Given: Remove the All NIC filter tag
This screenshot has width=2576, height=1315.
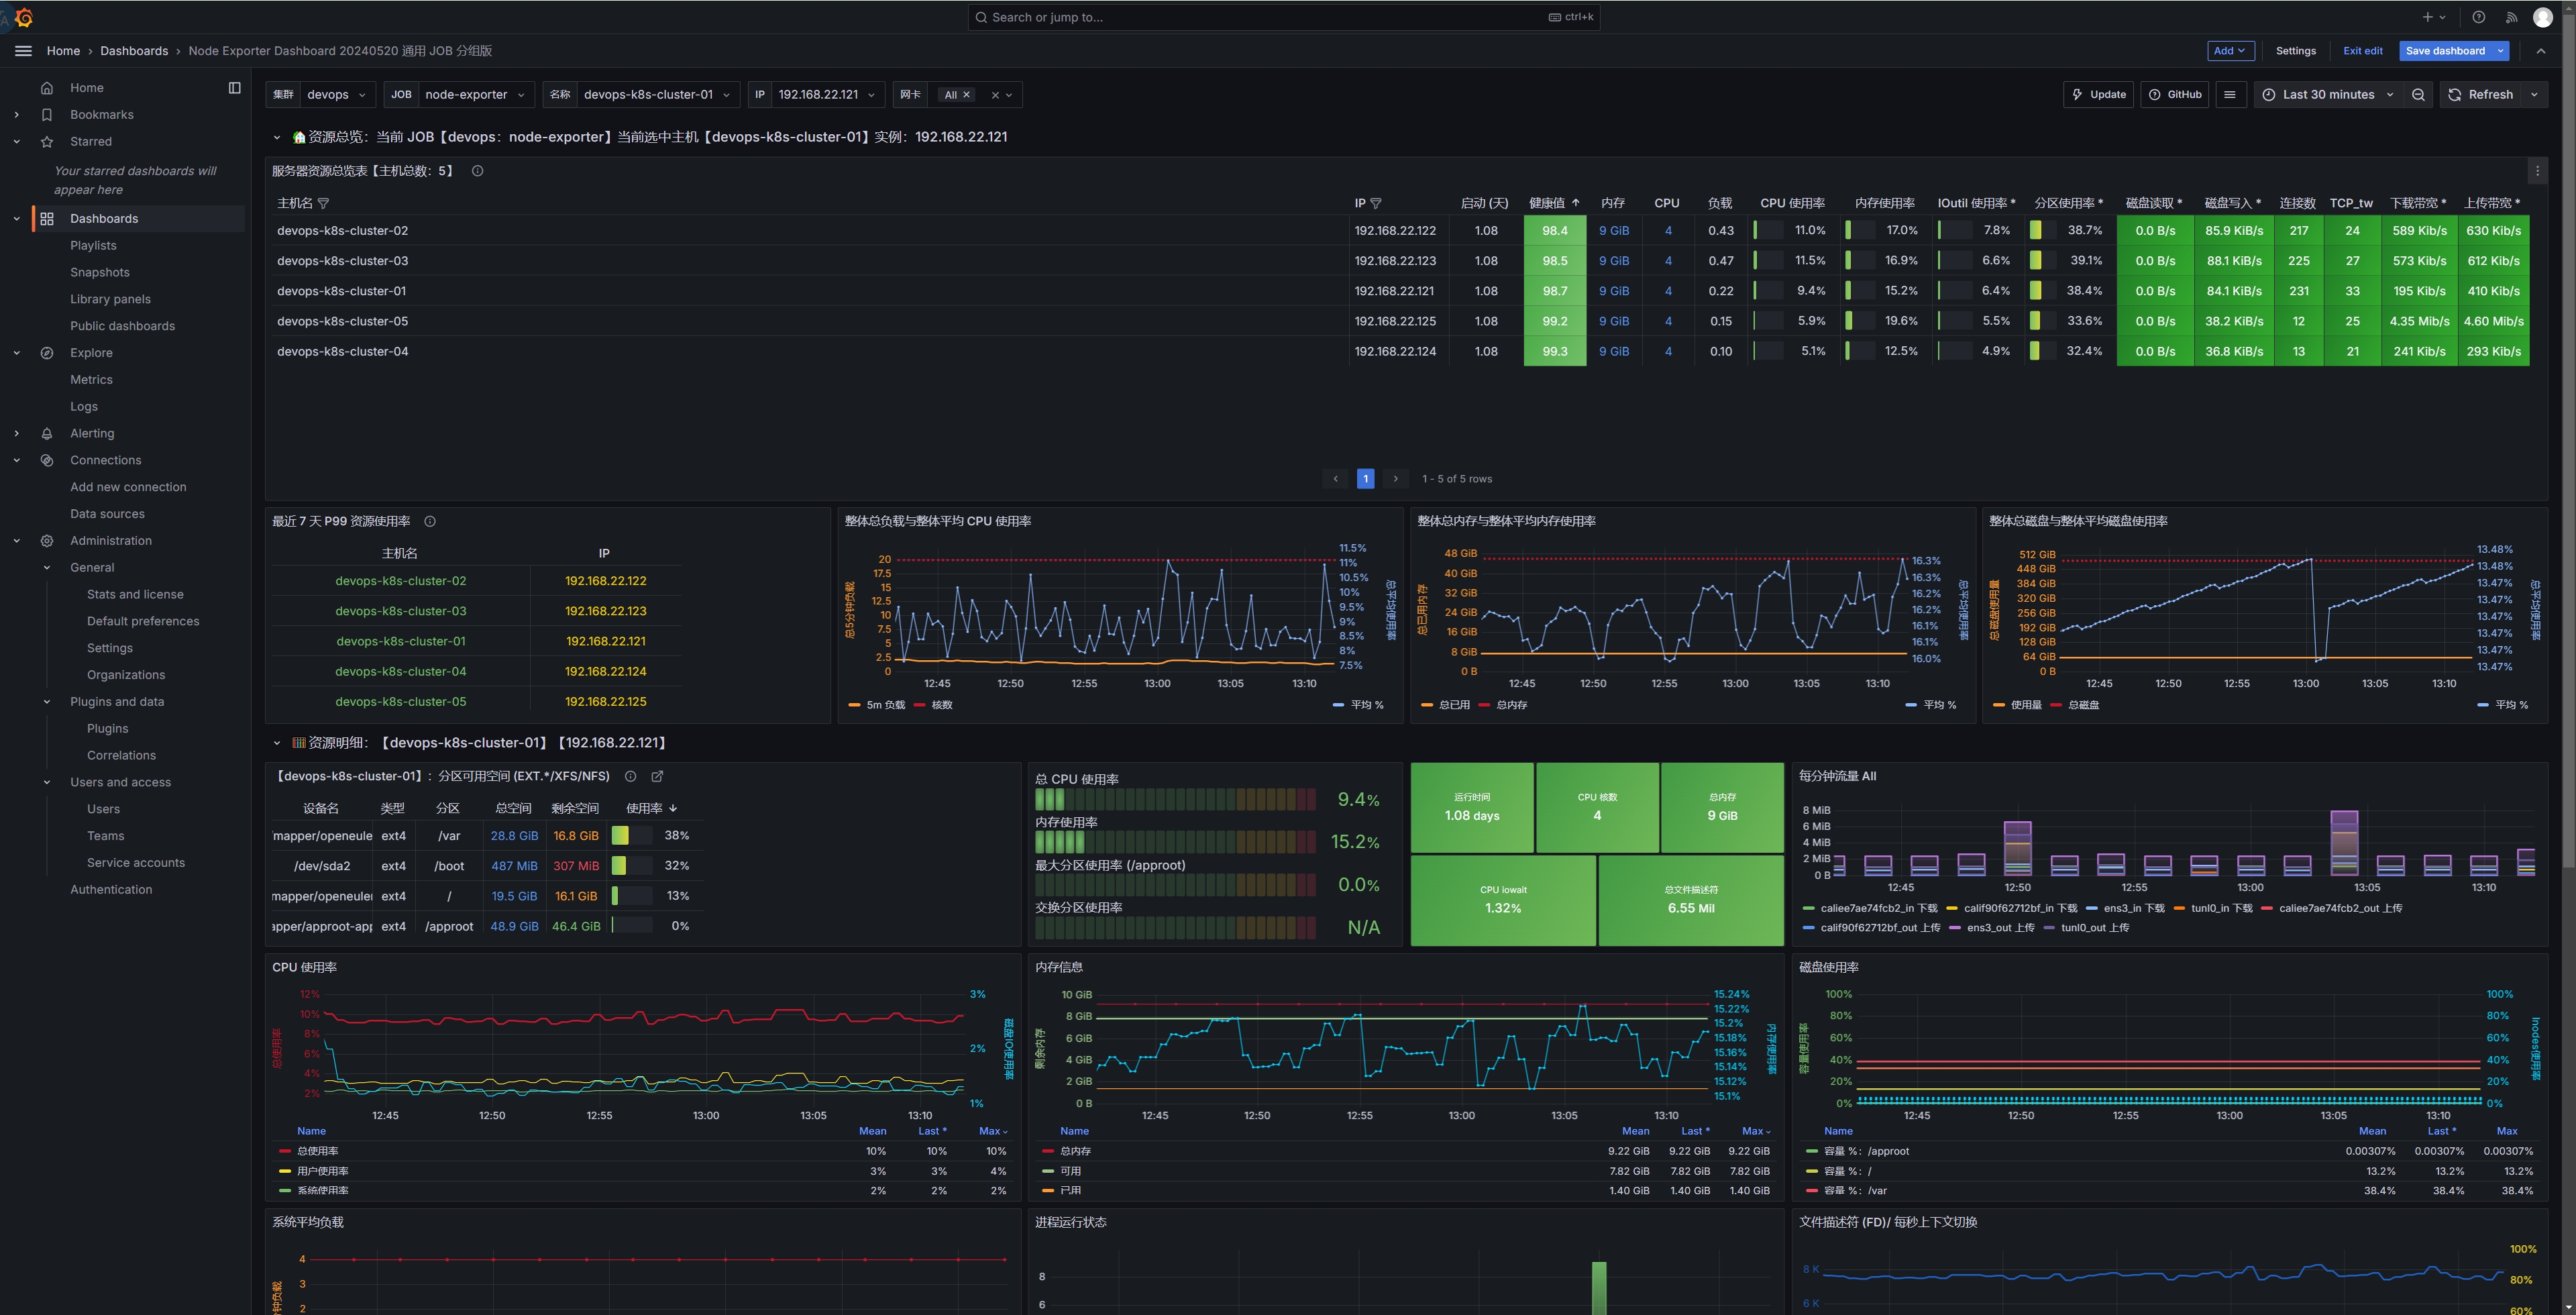Looking at the screenshot, I should (x=966, y=95).
